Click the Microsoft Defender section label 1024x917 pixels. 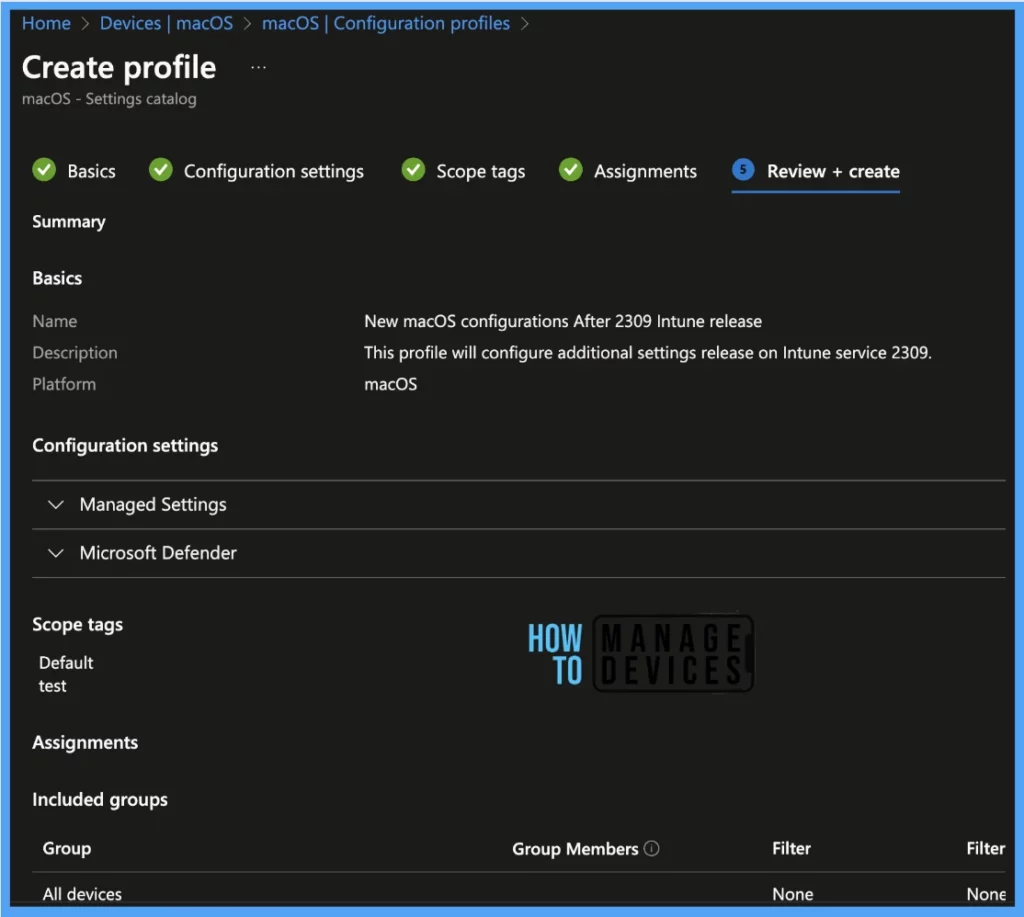(x=158, y=553)
